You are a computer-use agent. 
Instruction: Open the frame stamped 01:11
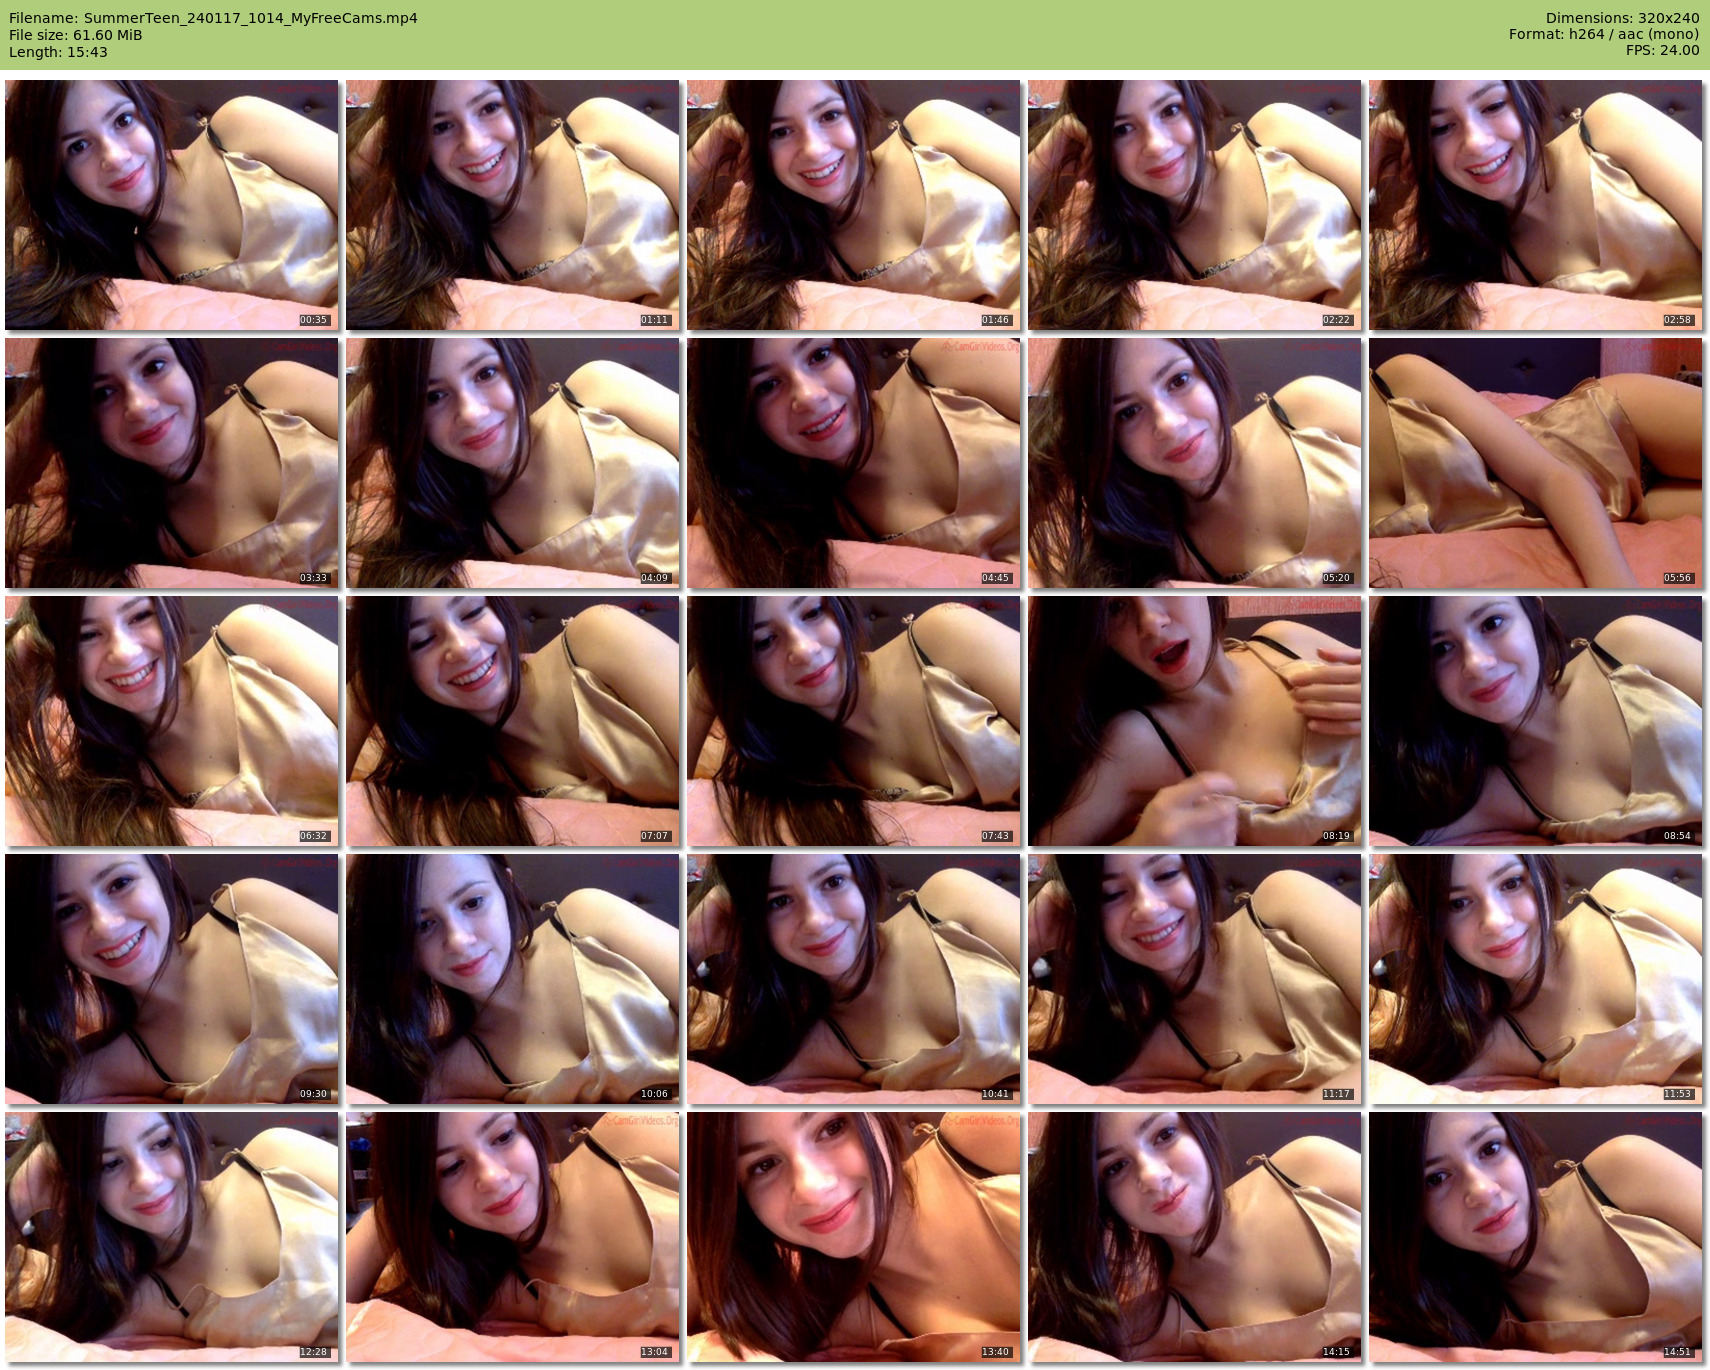click(513, 205)
